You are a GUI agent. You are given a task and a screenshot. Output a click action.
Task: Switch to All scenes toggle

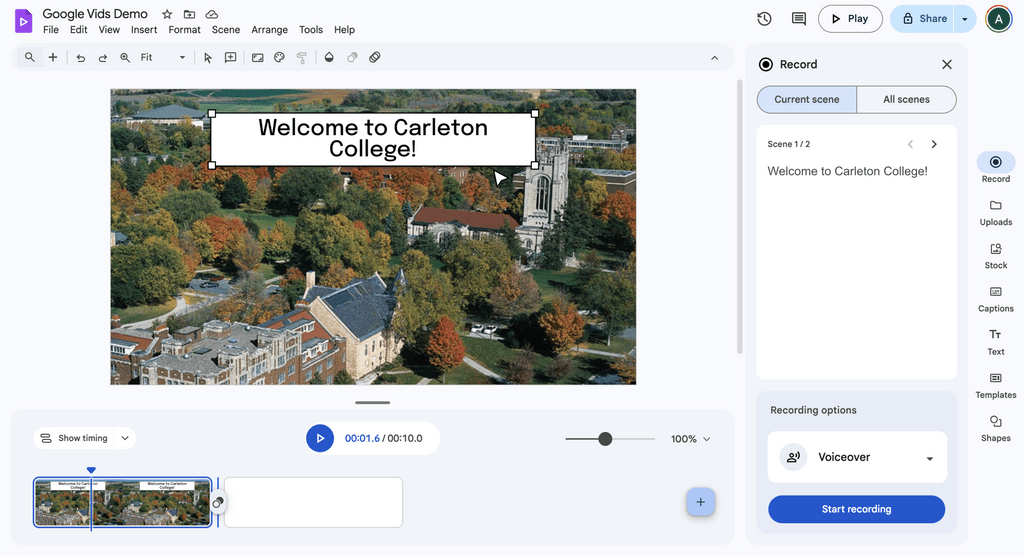click(x=906, y=99)
